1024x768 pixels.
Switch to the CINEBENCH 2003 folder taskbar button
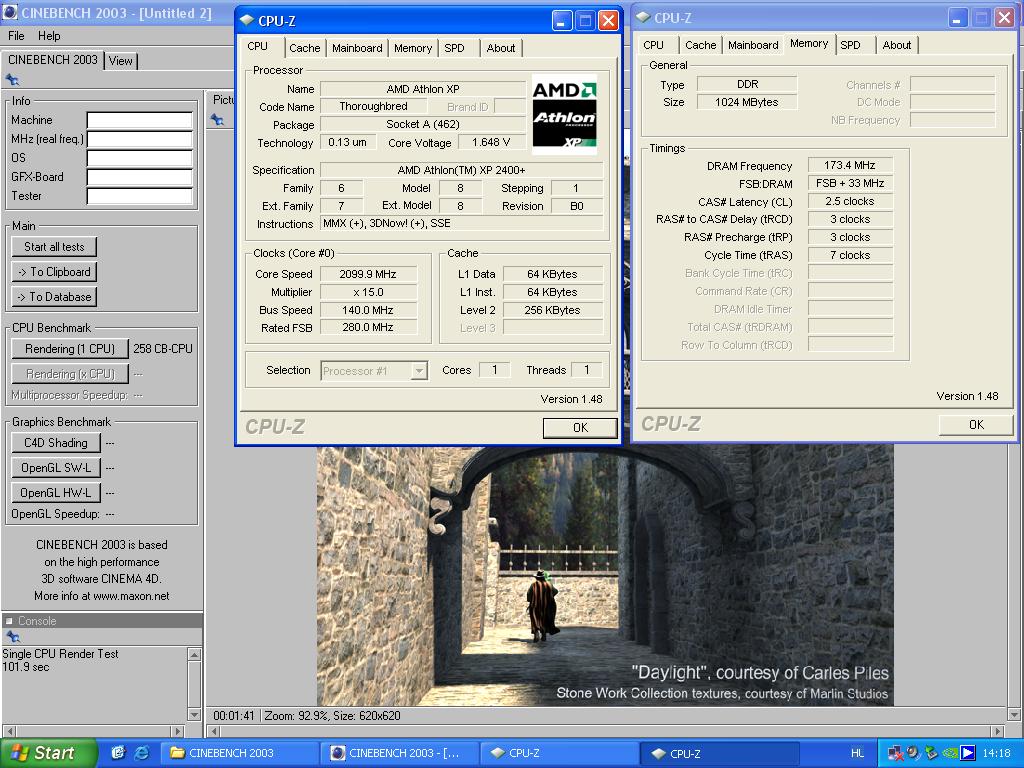[x=240, y=753]
